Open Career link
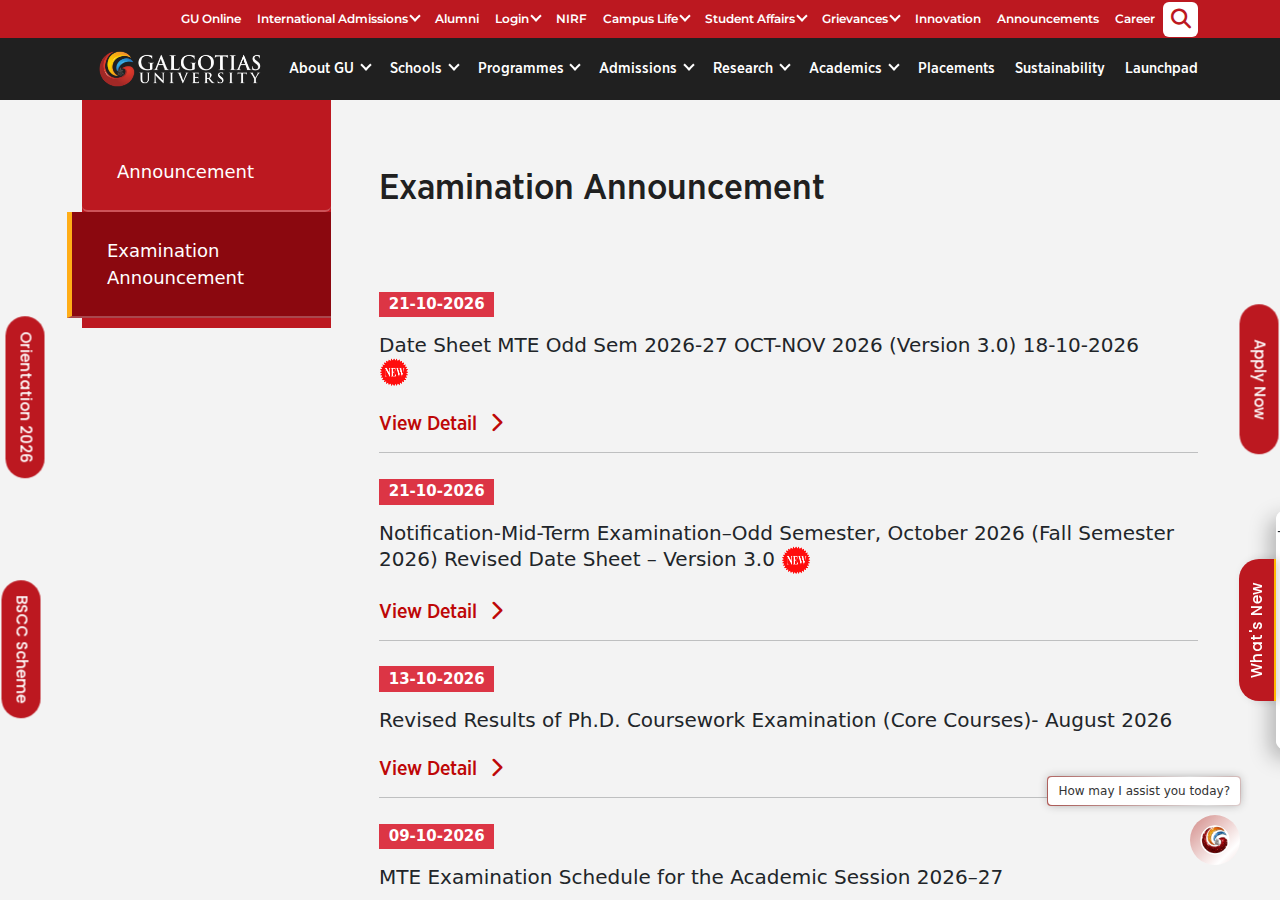The image size is (1280, 900). 1135,19
